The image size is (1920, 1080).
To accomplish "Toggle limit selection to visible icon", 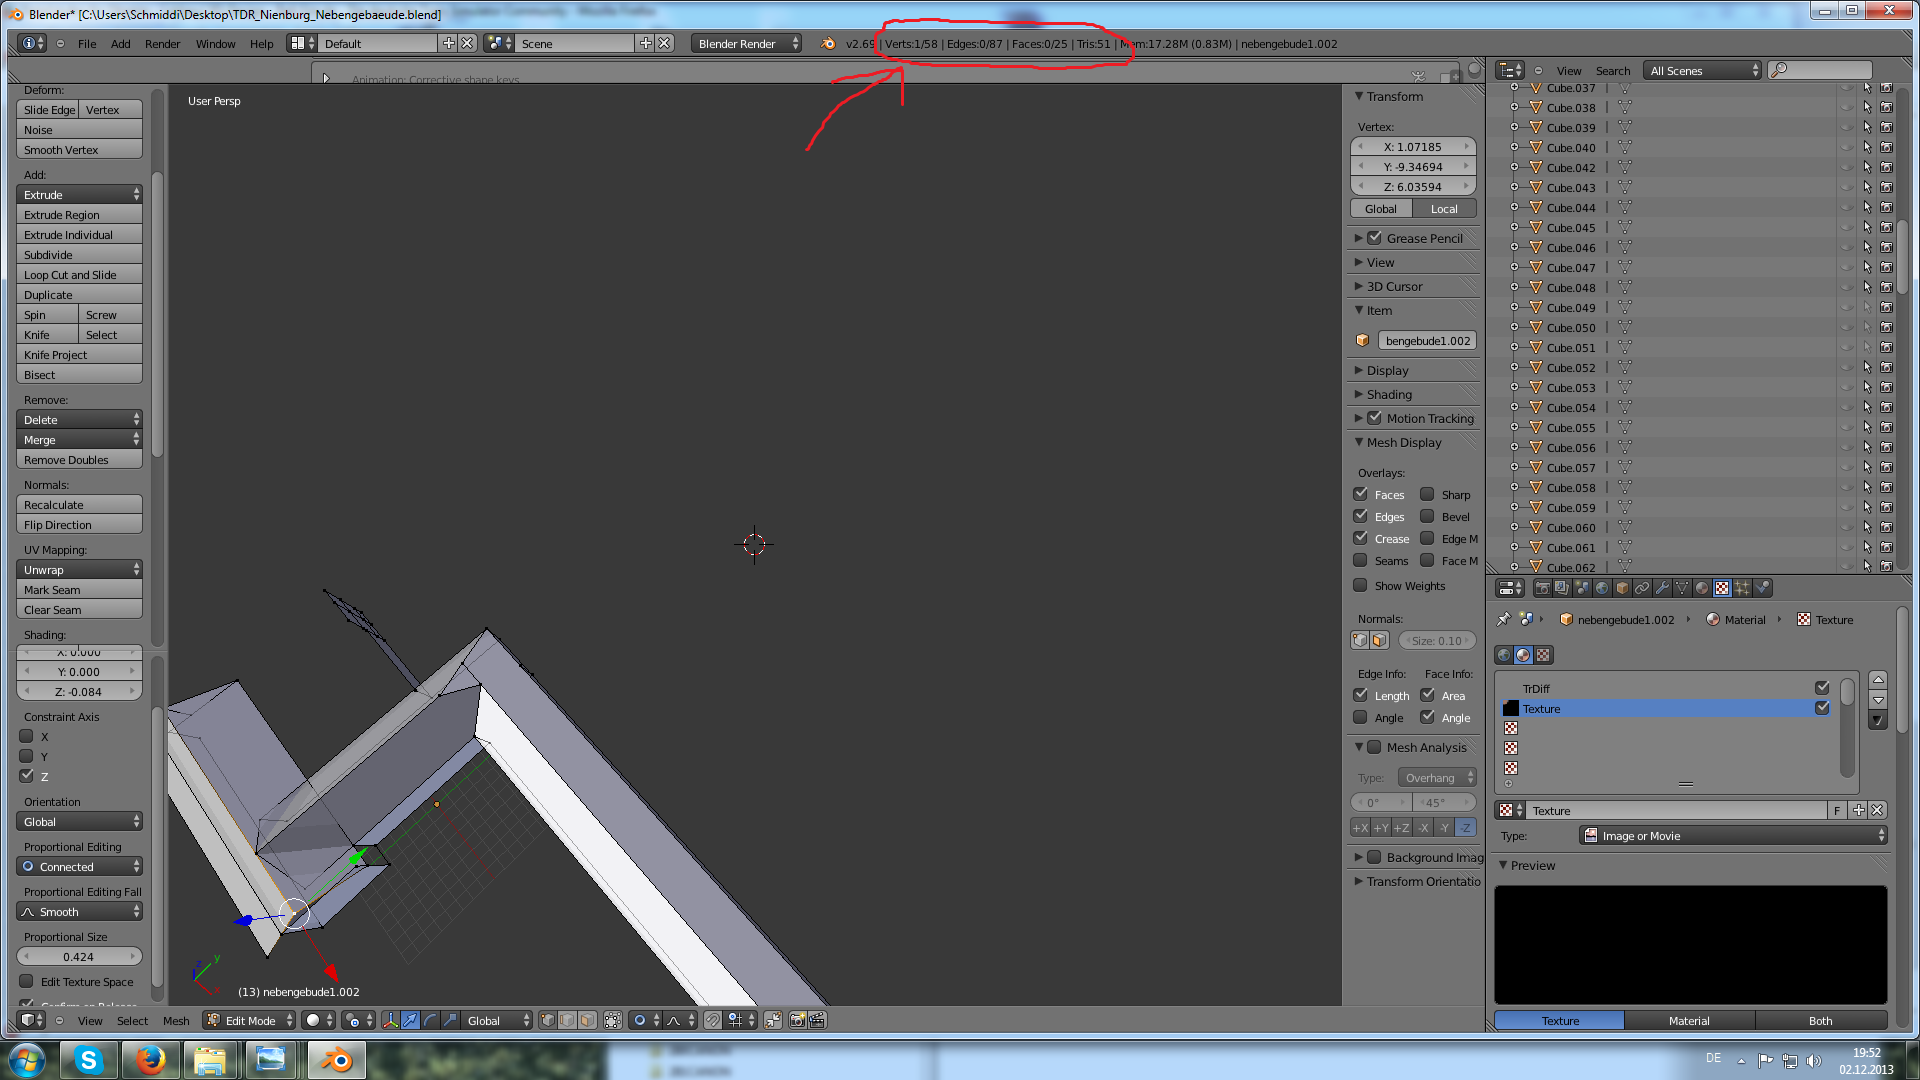I will point(613,1020).
